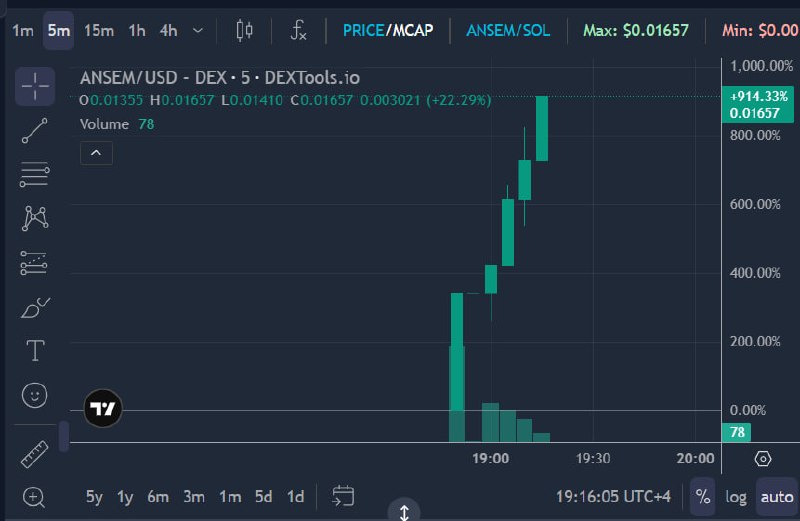Toggle the log scale option
The image size is (800, 521).
coord(736,497)
